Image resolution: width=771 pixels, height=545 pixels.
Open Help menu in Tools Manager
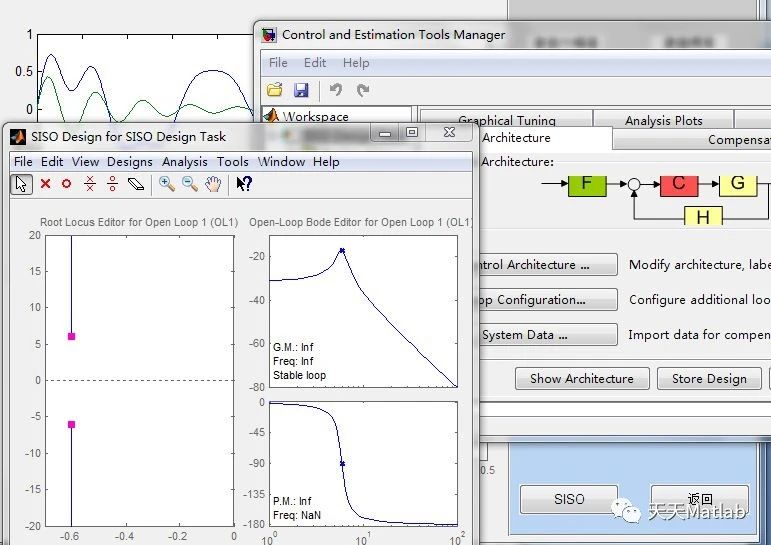pyautogui.click(x=356, y=63)
